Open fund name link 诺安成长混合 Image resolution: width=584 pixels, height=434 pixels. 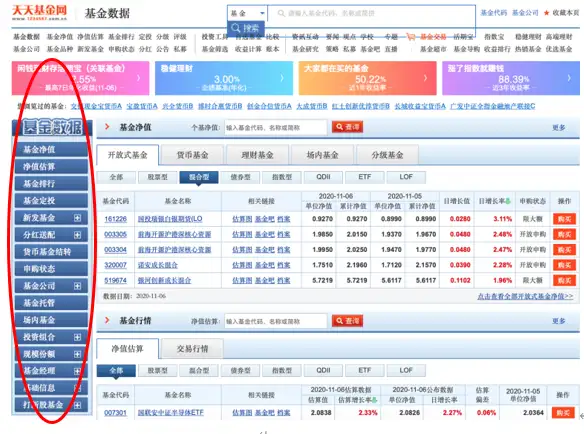158,265
